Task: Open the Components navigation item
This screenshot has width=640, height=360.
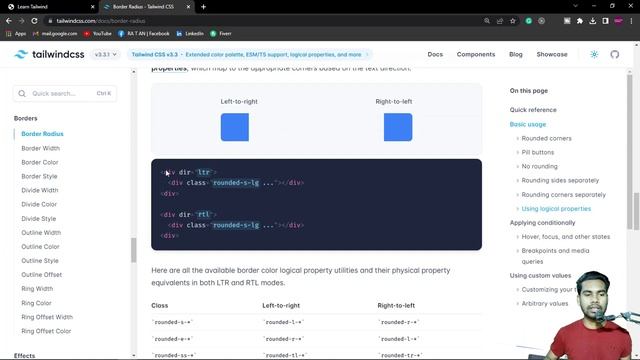Action: pyautogui.click(x=476, y=54)
